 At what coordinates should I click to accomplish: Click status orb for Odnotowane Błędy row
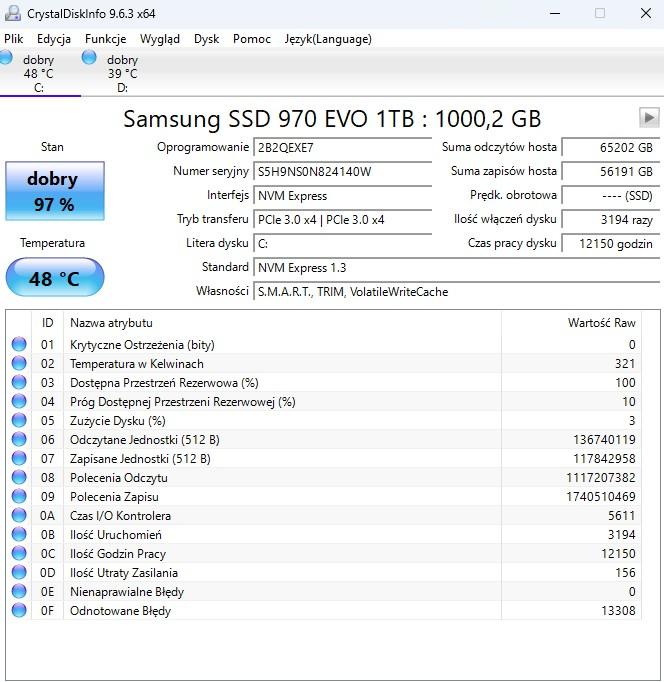[x=19, y=611]
